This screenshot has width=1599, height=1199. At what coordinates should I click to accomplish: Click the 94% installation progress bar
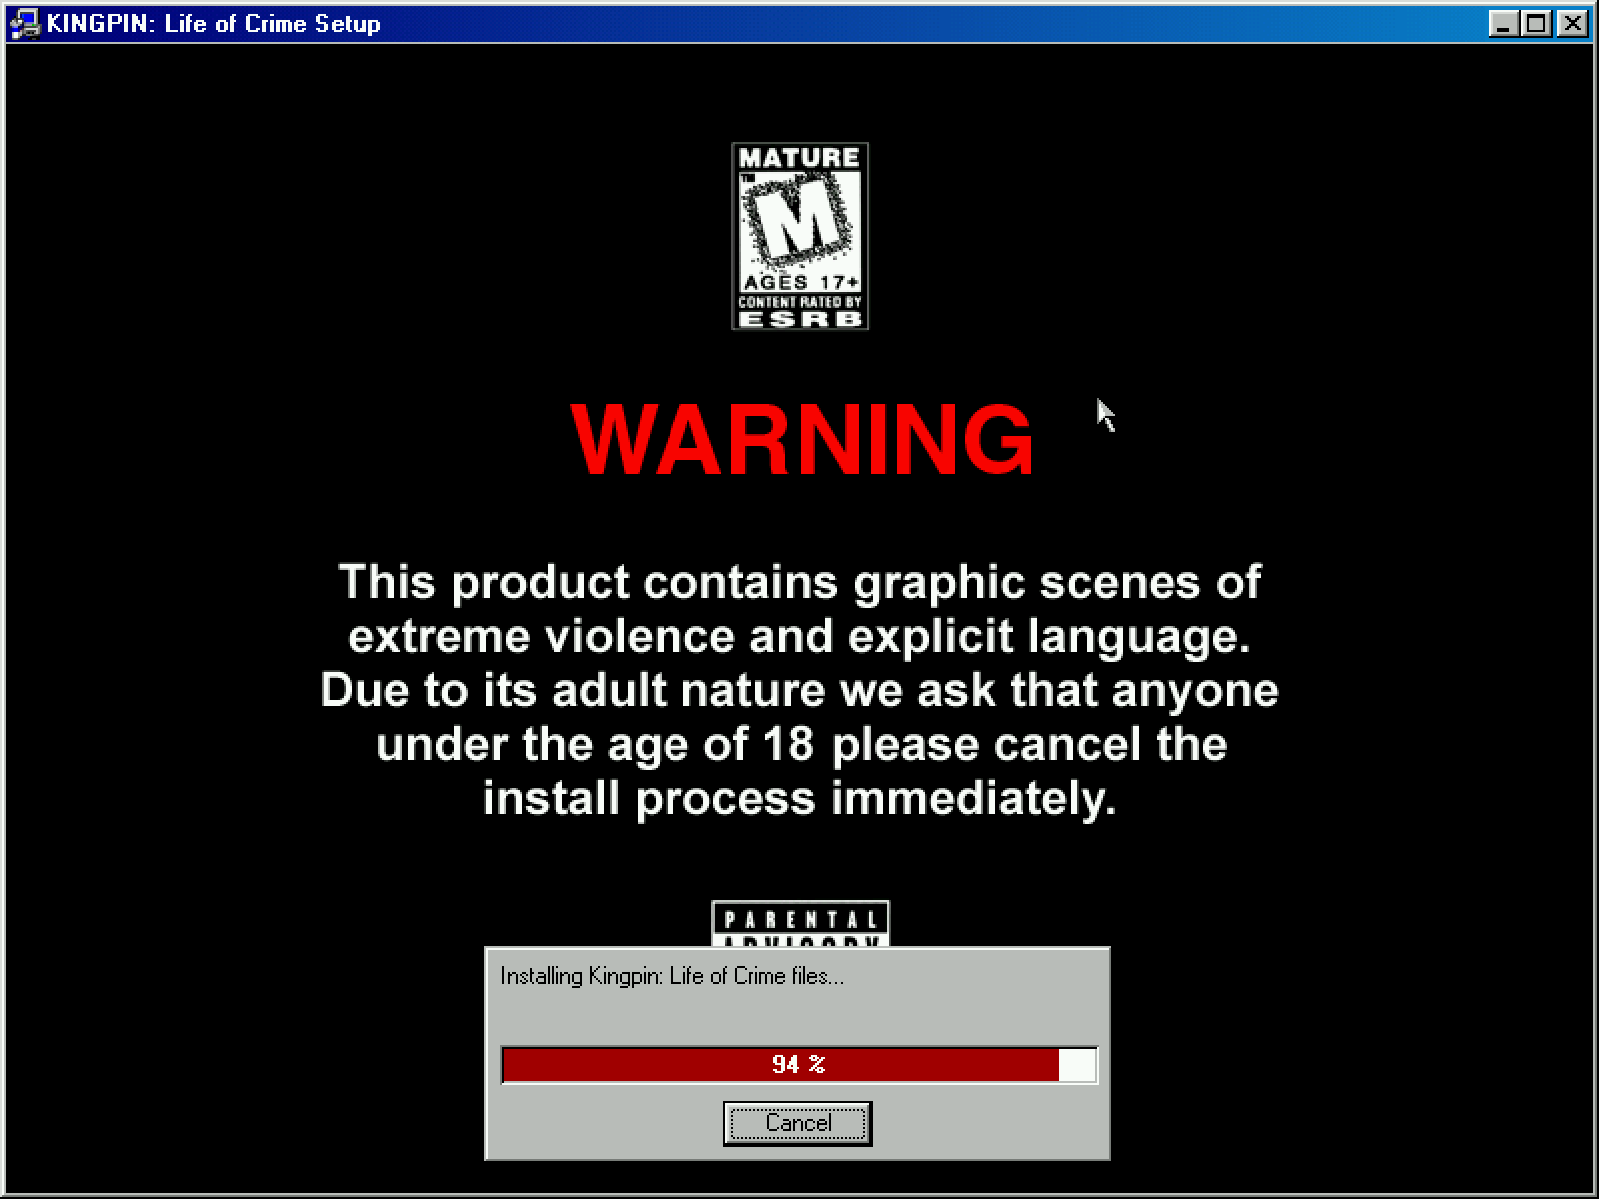[x=799, y=1065]
